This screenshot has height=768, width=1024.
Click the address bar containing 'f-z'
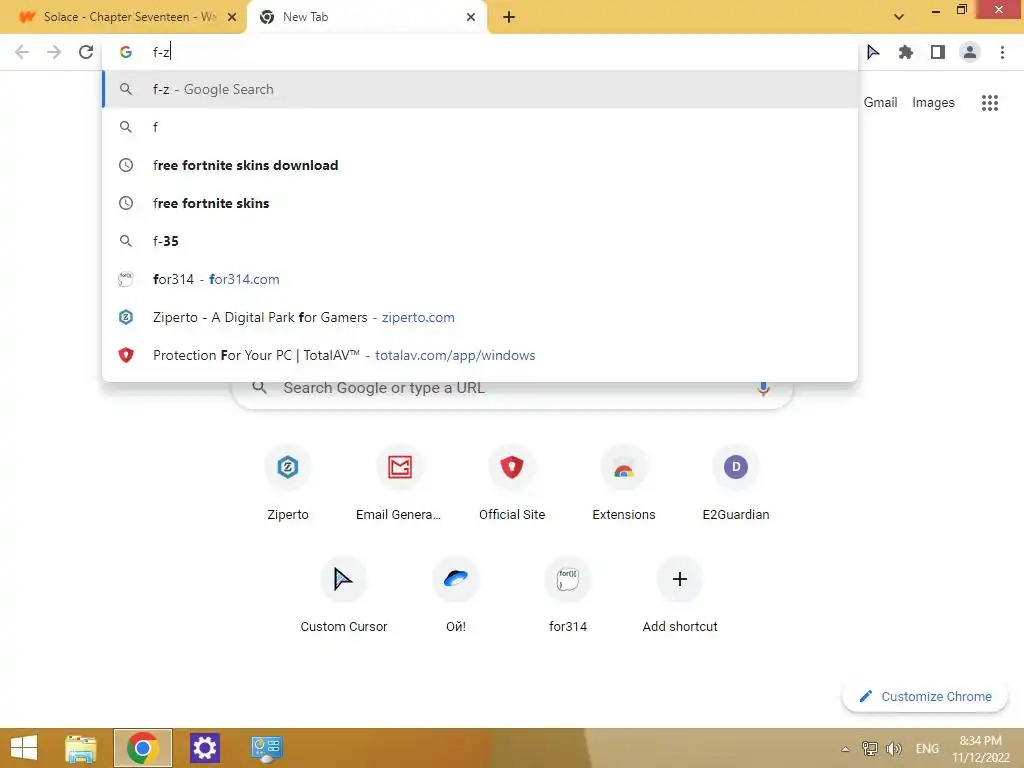tap(480, 52)
